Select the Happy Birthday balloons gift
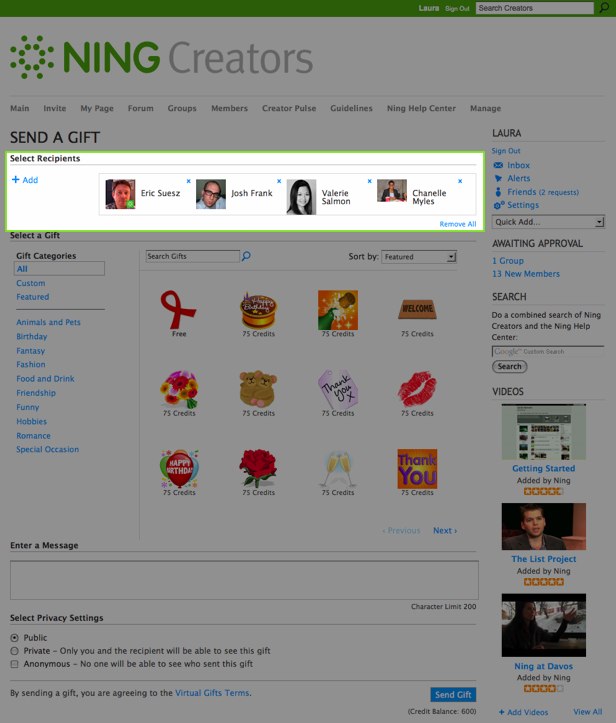Viewport: 616px width, 723px height. click(179, 468)
